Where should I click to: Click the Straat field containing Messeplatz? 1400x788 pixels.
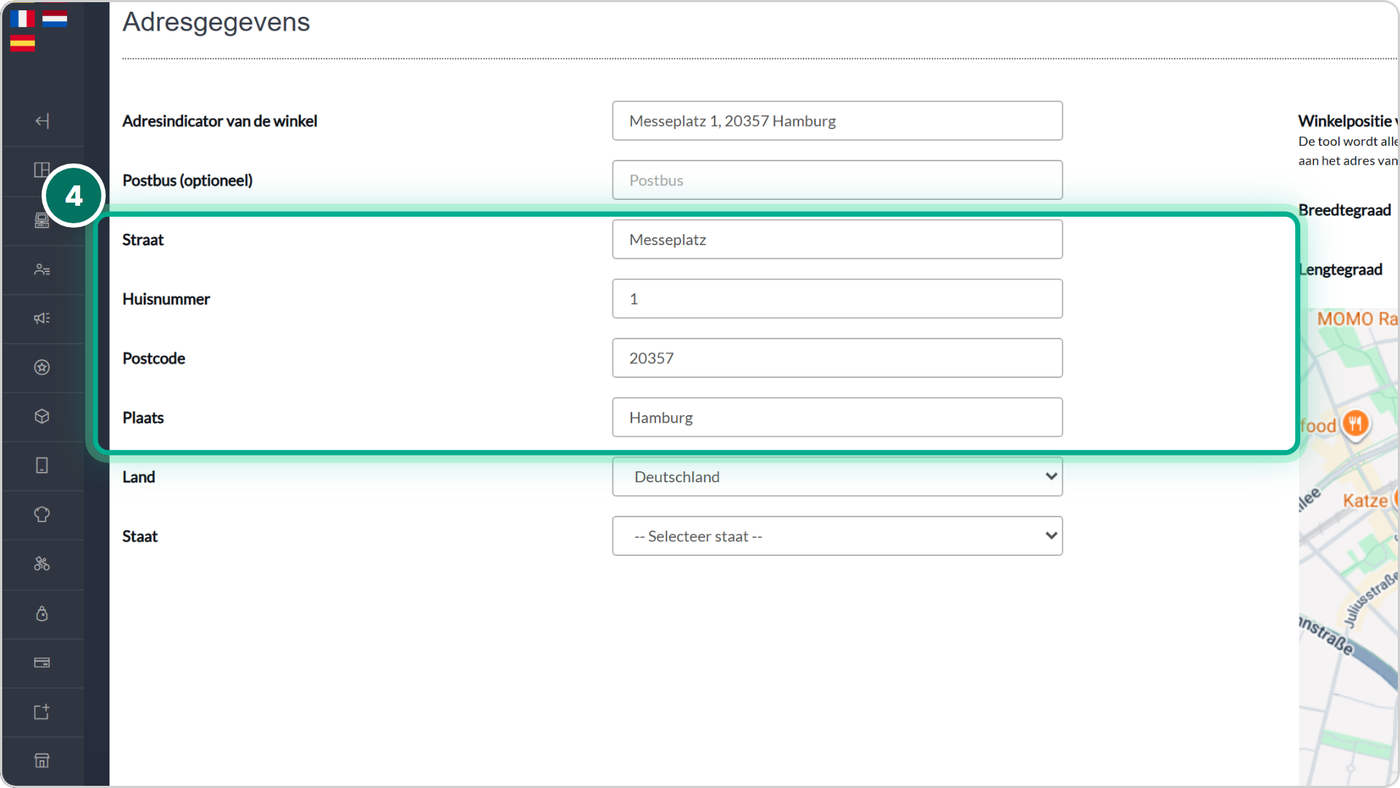(x=837, y=240)
